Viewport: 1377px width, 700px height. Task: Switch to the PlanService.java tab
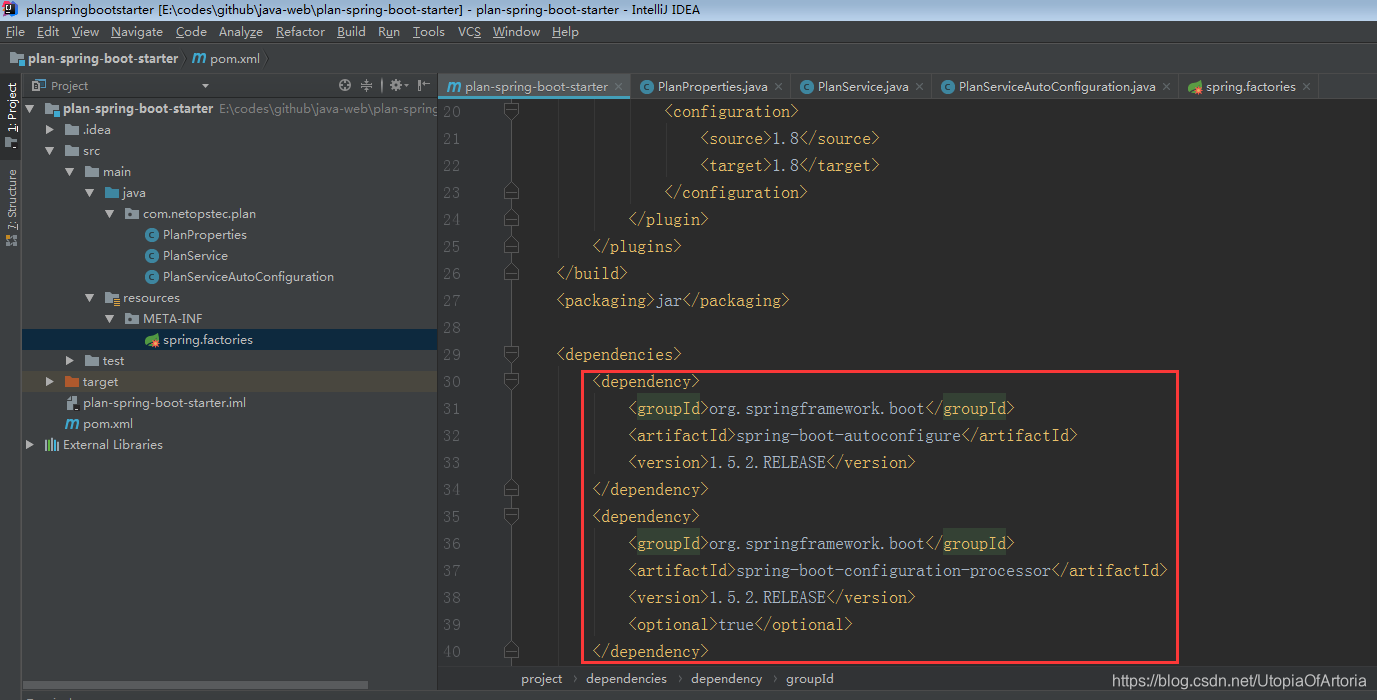861,86
